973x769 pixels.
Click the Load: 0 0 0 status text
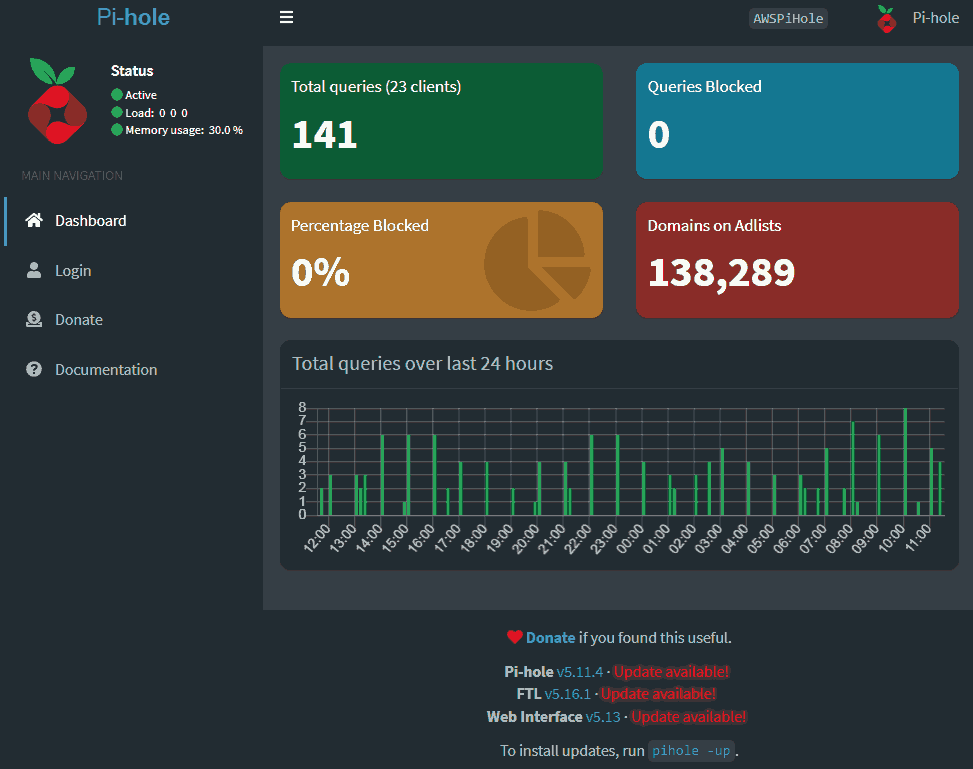coord(156,113)
